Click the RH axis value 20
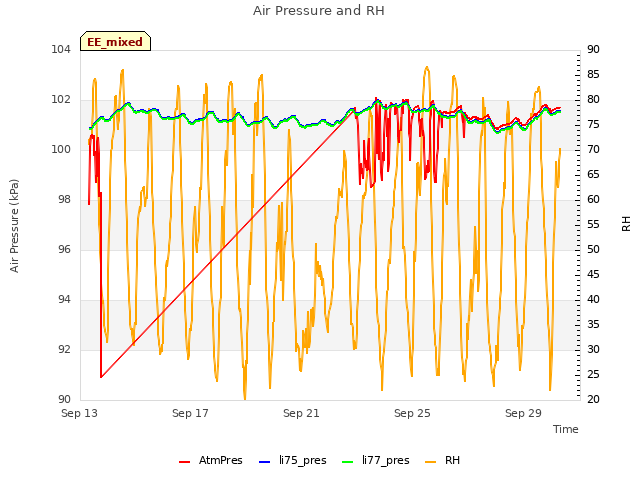Image resolution: width=640 pixels, height=480 pixels. [593, 399]
